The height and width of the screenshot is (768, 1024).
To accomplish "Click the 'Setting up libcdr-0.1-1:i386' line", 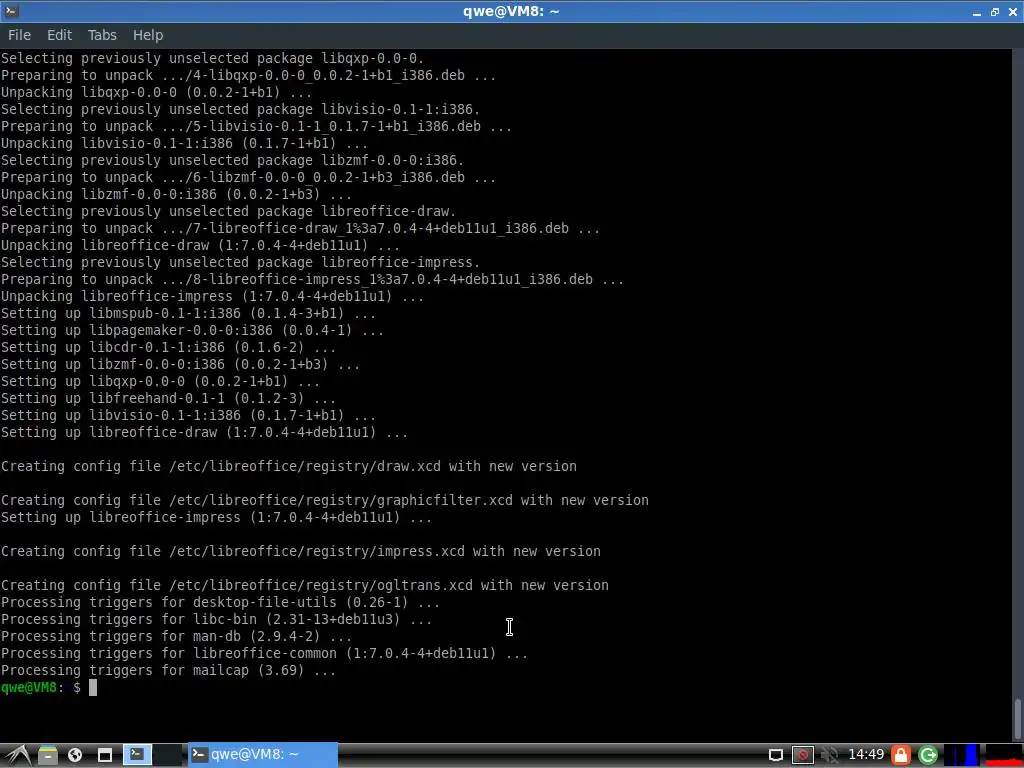I will [x=168, y=348].
